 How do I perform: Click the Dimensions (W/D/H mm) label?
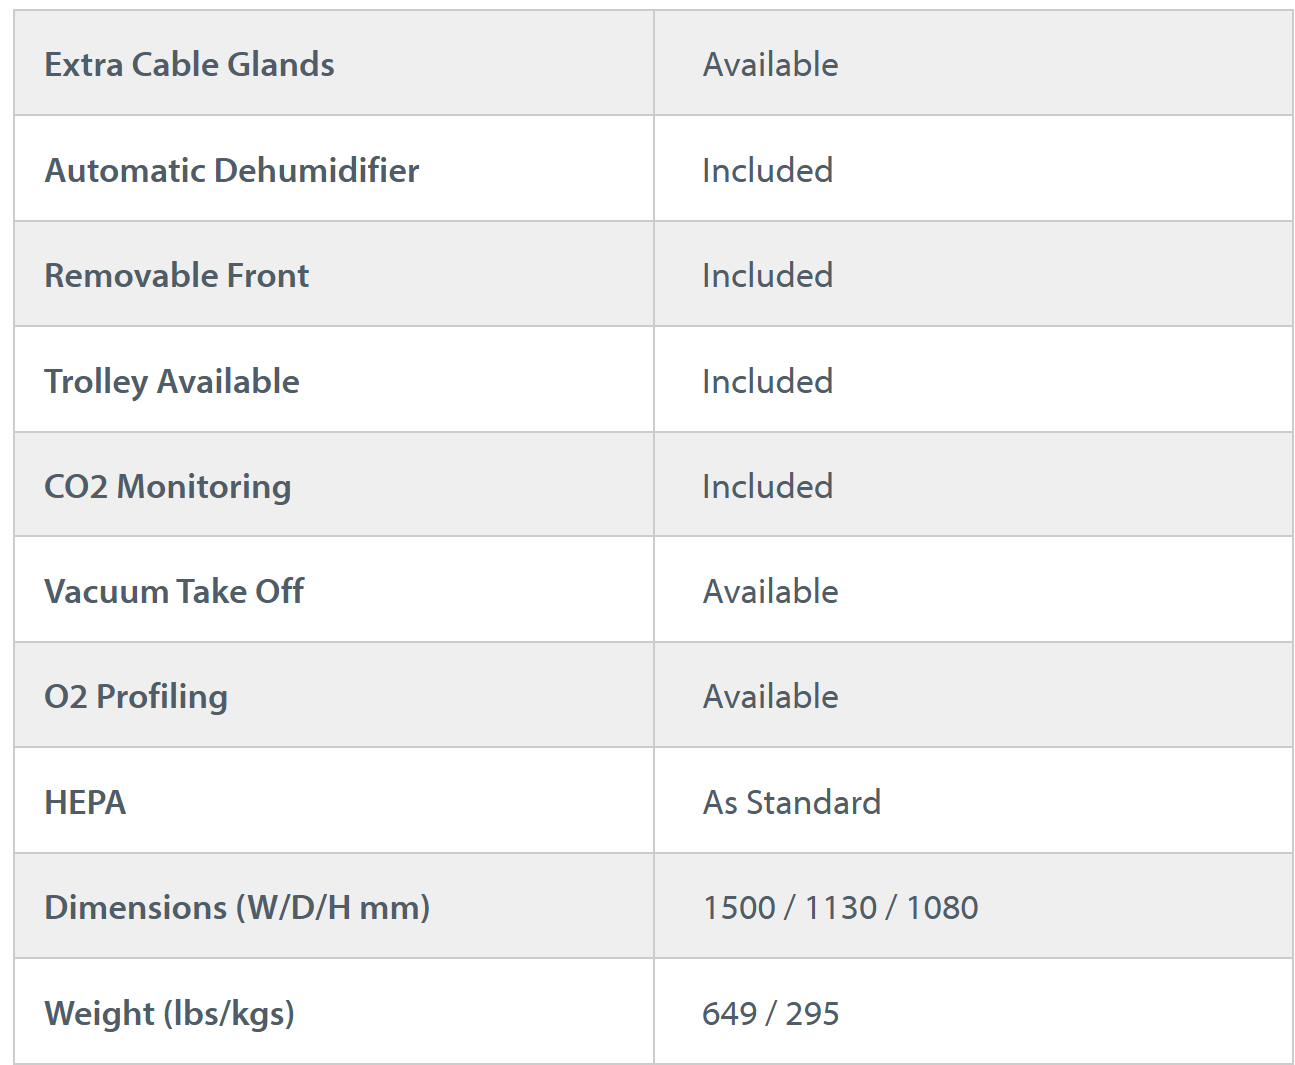[x=237, y=908]
